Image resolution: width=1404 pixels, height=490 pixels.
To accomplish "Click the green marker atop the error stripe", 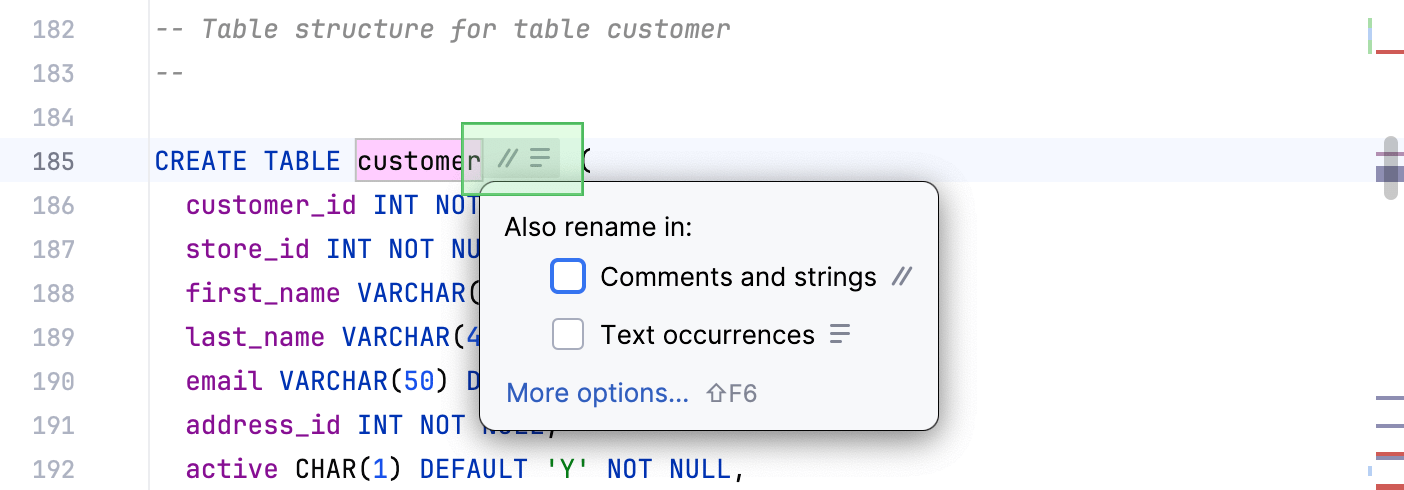I will [1369, 35].
